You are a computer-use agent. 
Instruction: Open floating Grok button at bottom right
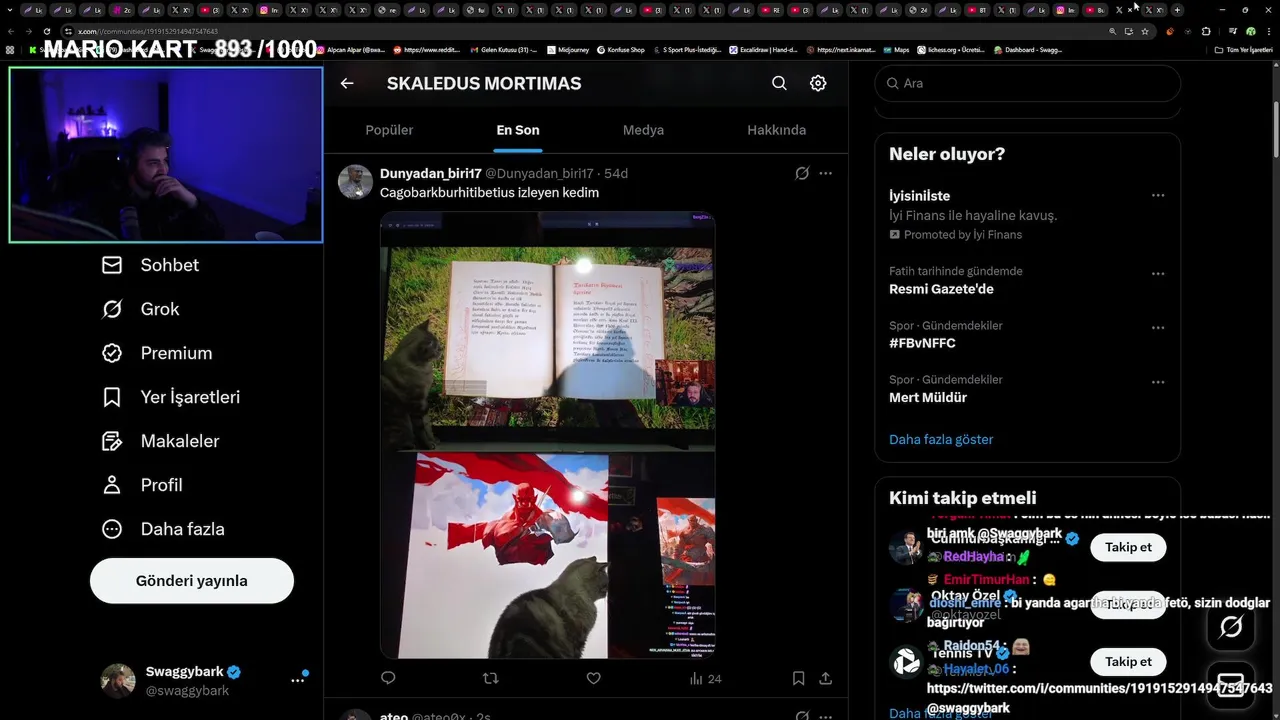pyautogui.click(x=1231, y=627)
